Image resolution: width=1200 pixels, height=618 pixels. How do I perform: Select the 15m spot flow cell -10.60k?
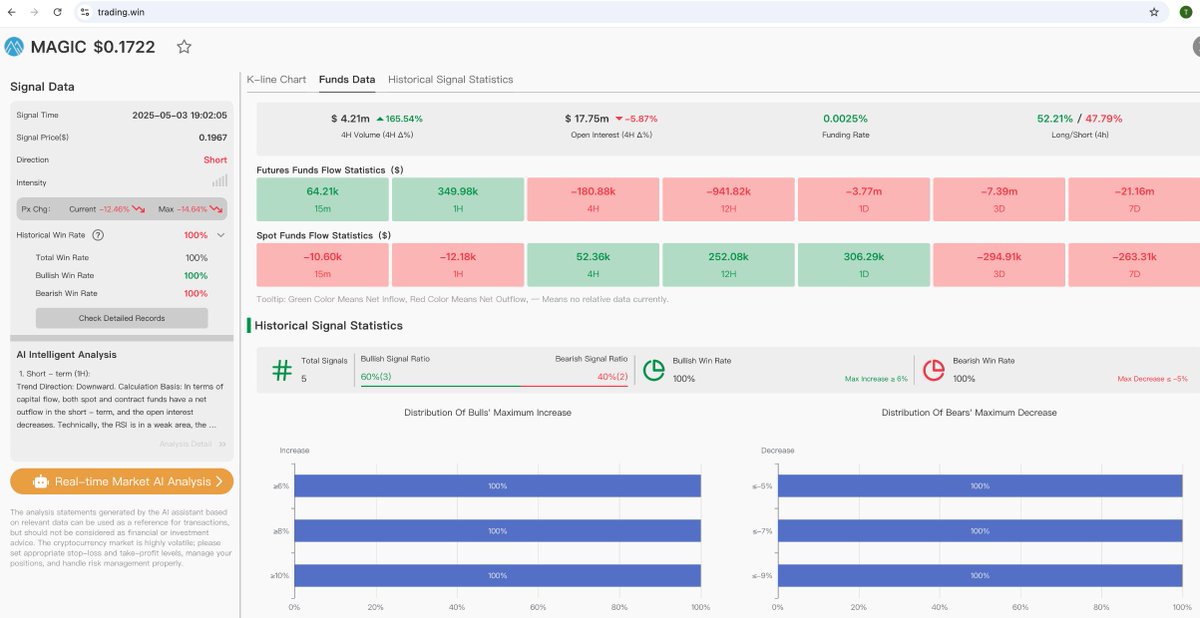[x=323, y=265]
